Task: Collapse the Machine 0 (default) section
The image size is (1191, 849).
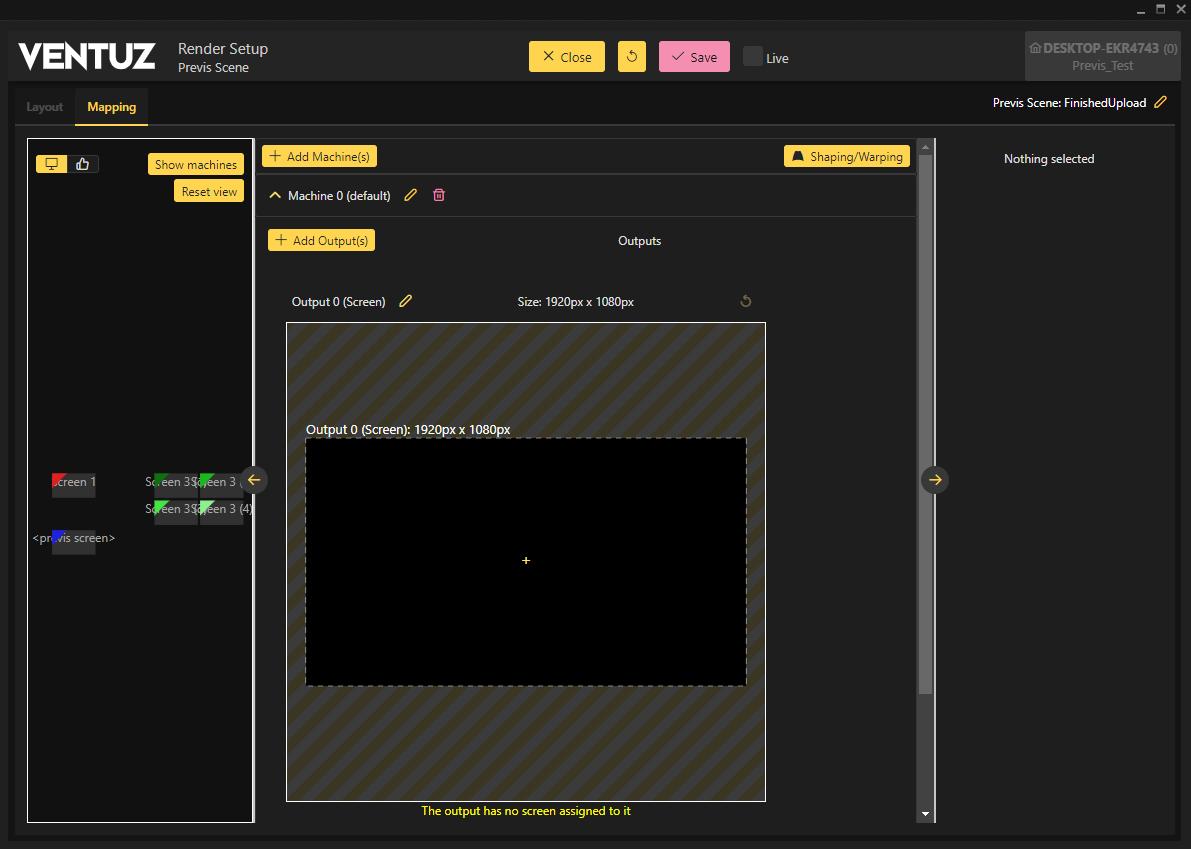Action: click(x=275, y=196)
